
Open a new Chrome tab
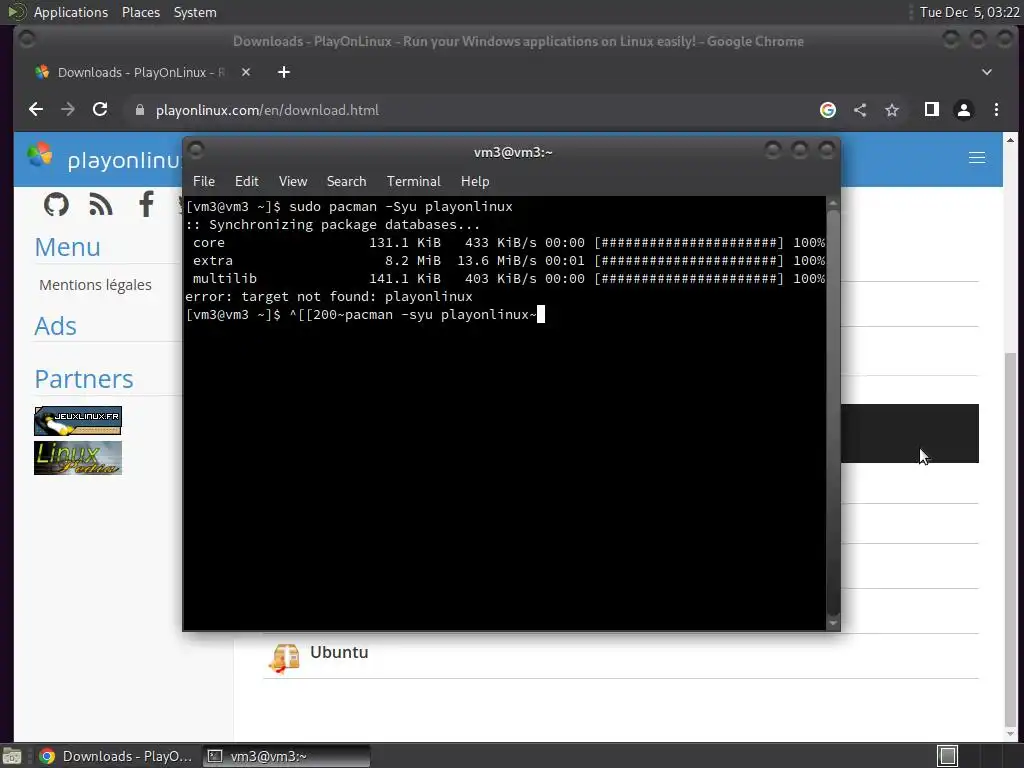click(283, 72)
